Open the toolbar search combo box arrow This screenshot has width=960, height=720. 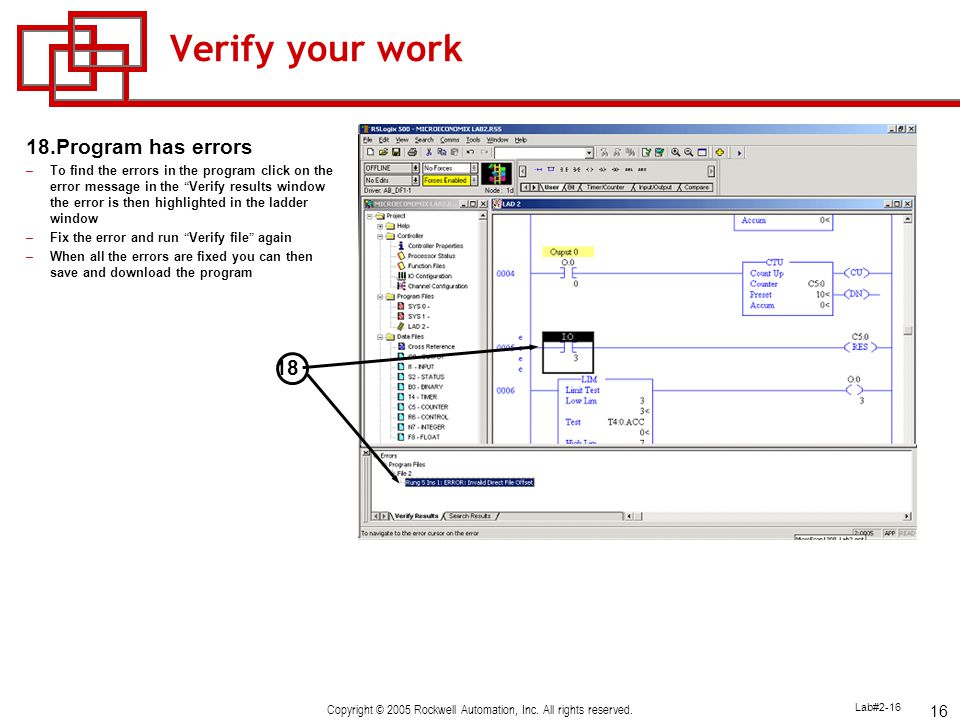coord(588,152)
